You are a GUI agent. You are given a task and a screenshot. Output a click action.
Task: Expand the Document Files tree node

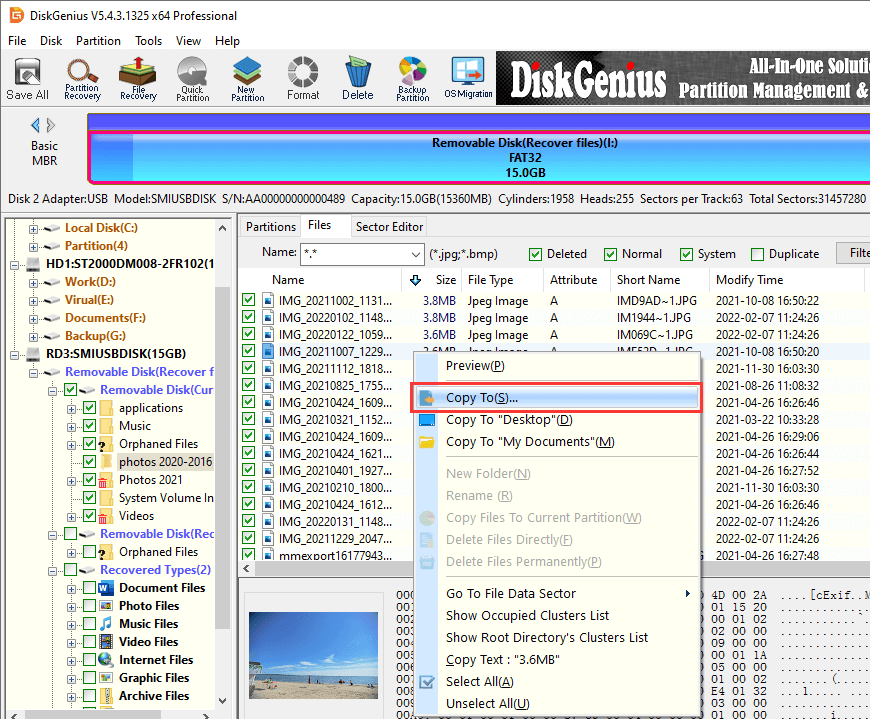pyautogui.click(x=73, y=588)
